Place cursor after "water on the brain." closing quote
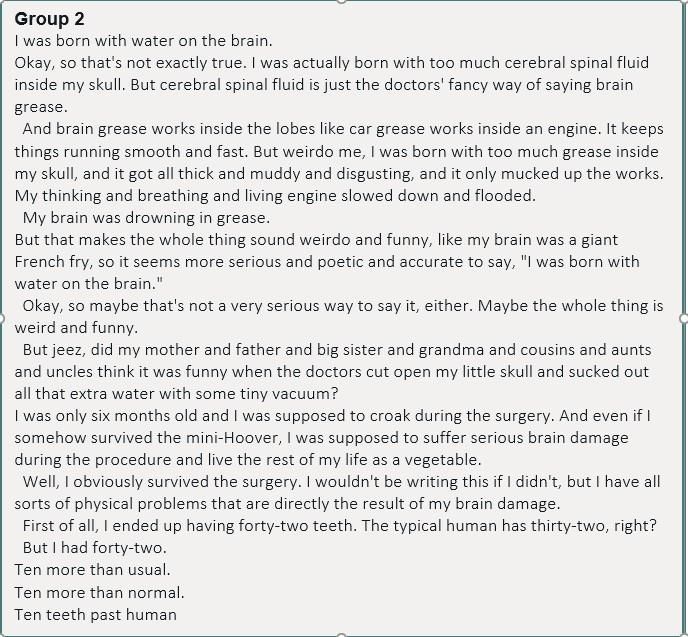 tap(162, 284)
